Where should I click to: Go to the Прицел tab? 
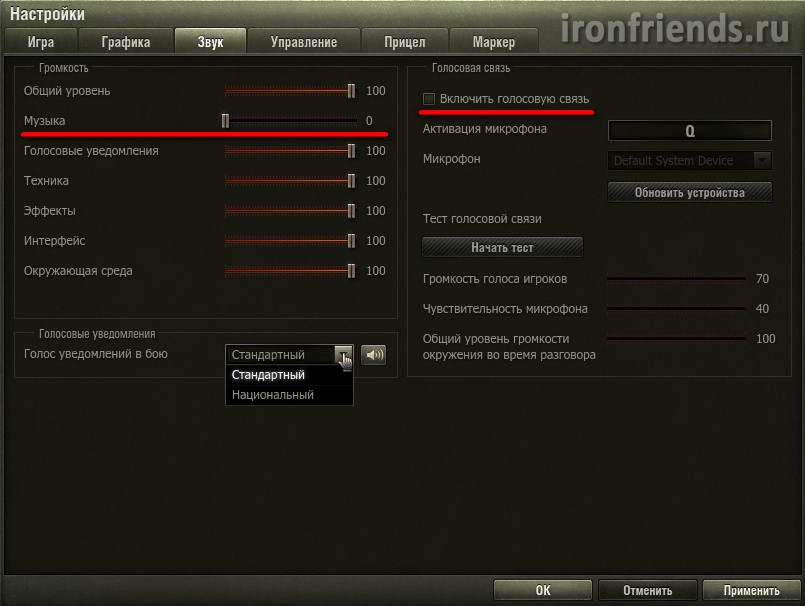coord(405,42)
